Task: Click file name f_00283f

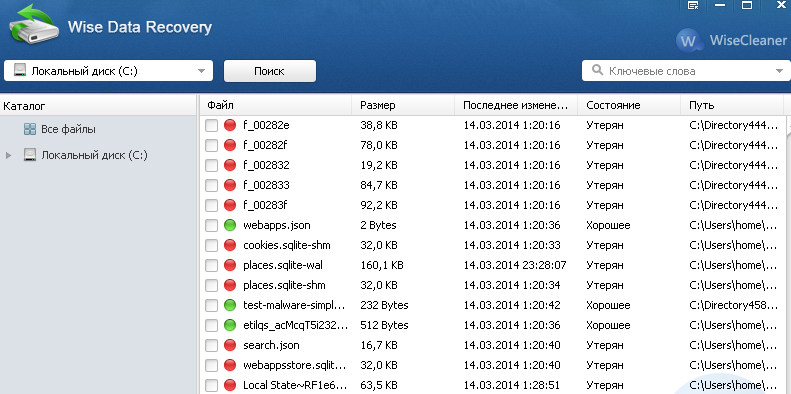Action: coord(266,205)
